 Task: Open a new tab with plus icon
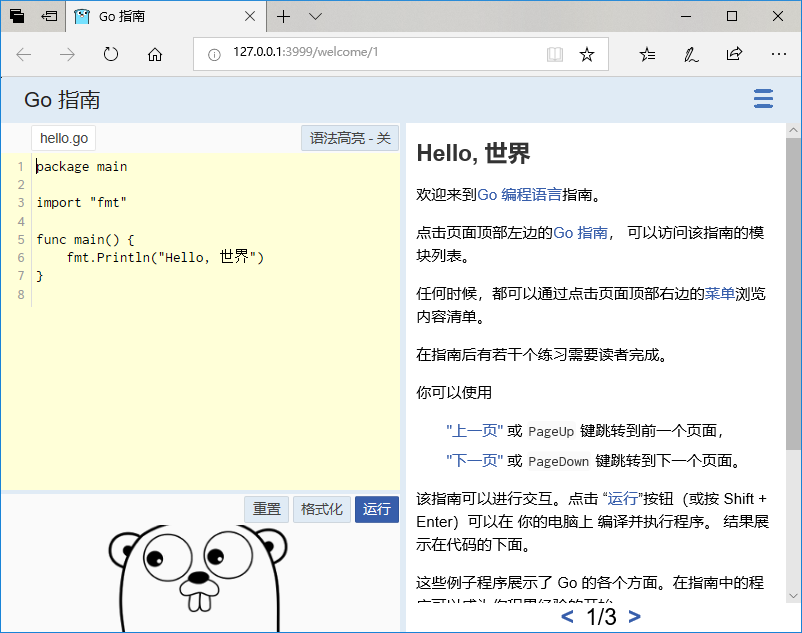point(283,16)
